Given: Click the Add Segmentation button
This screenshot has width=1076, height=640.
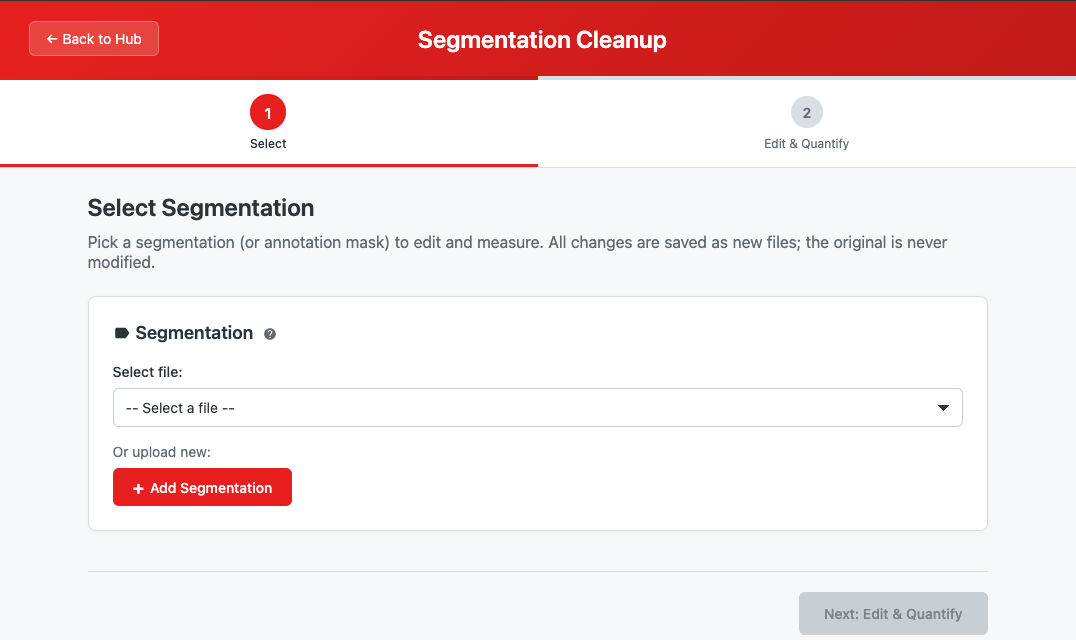Looking at the screenshot, I should coord(202,487).
